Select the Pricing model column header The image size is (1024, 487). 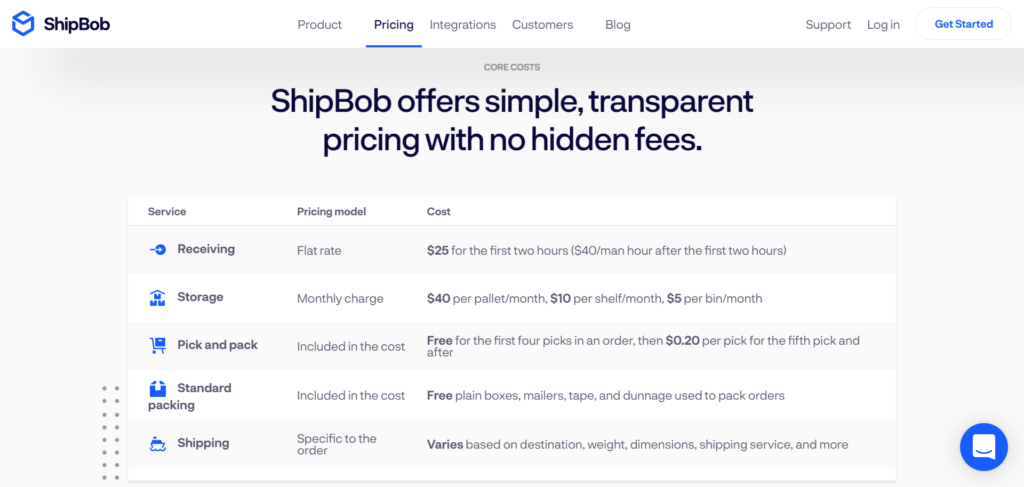click(331, 212)
